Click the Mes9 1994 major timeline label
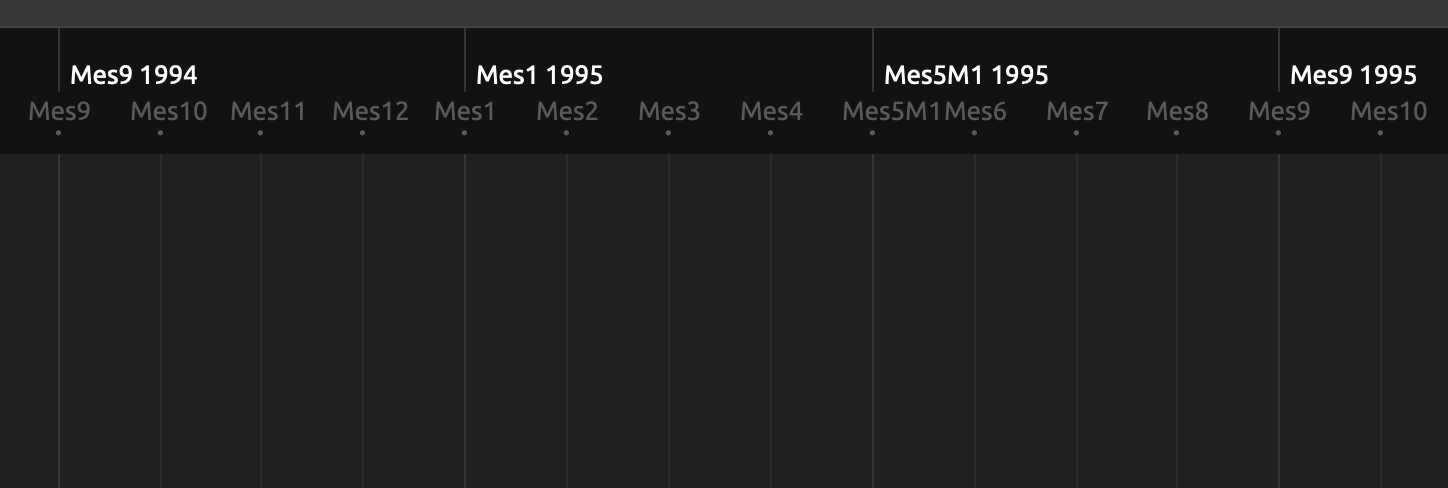This screenshot has height=488, width=1448. [x=134, y=75]
